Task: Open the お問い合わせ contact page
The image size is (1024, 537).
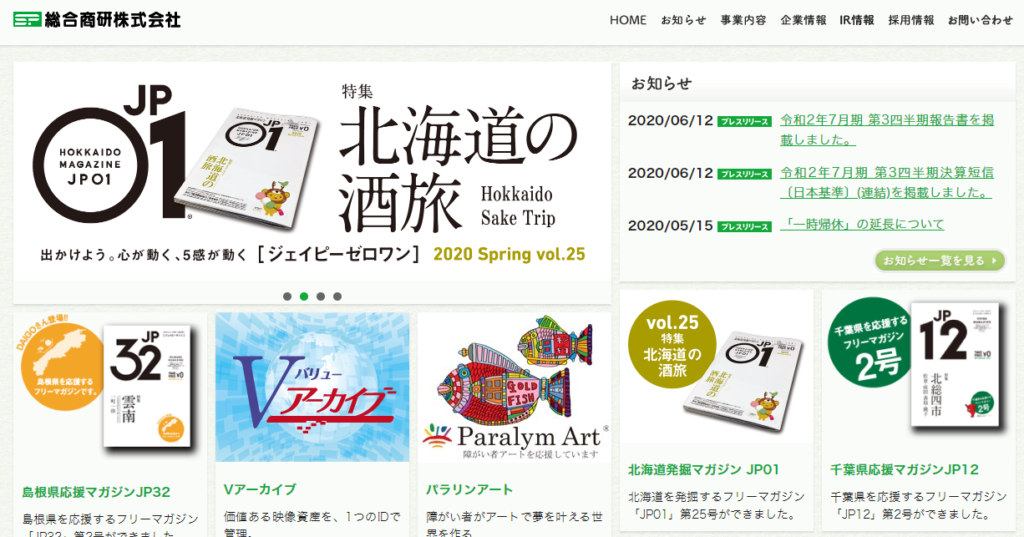Action: [980, 20]
